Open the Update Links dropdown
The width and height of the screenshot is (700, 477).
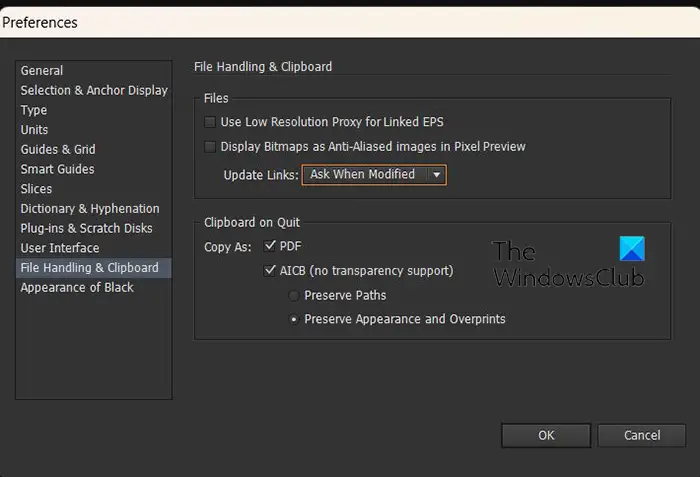[x=374, y=175]
